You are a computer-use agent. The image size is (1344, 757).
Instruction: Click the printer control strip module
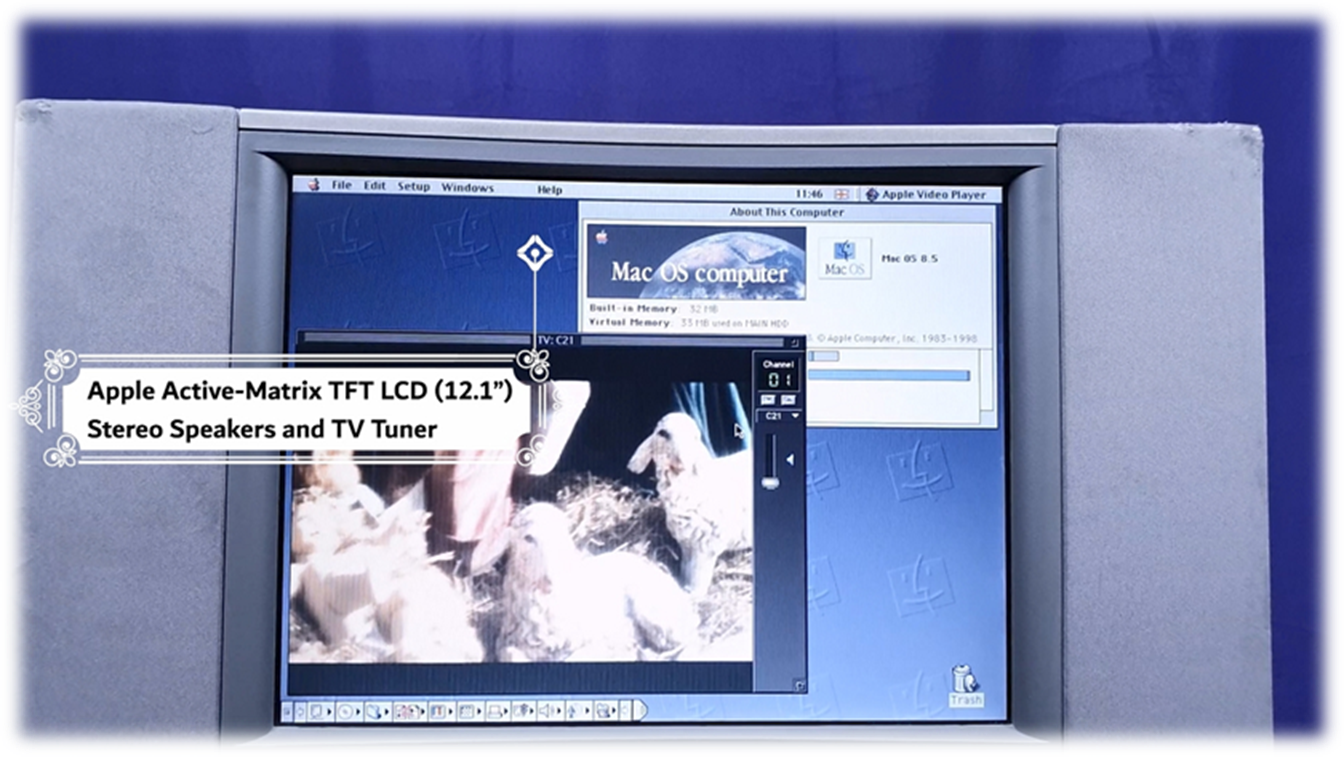tap(497, 712)
